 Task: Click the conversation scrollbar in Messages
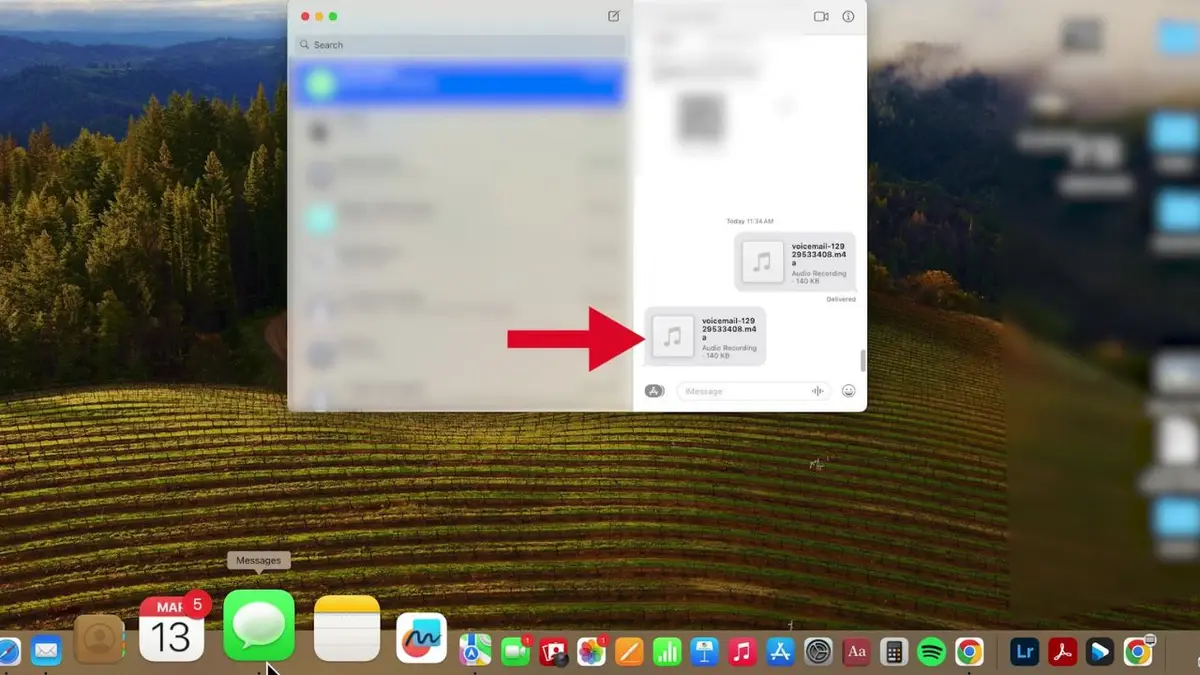coord(863,360)
